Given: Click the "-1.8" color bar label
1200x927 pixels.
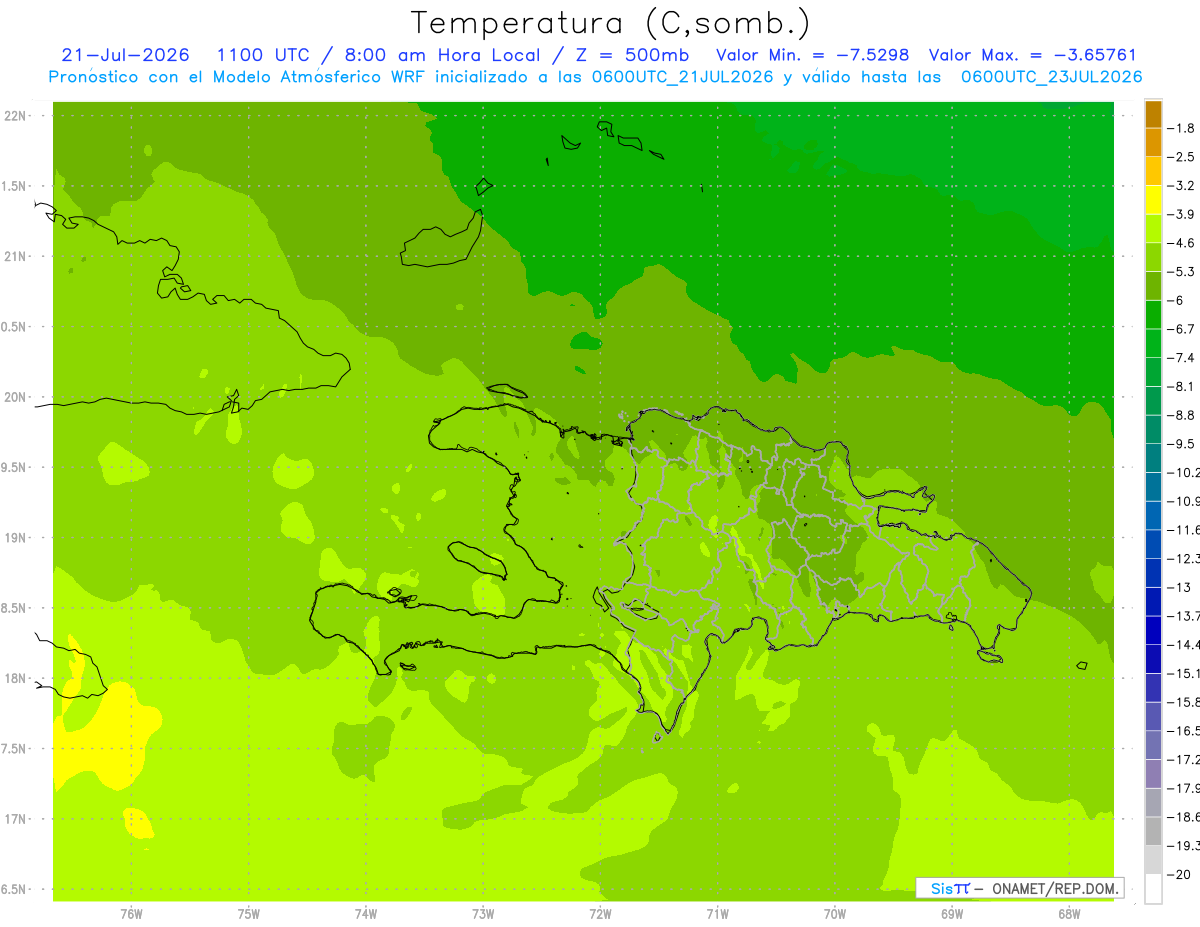Looking at the screenshot, I should coord(1181,128).
